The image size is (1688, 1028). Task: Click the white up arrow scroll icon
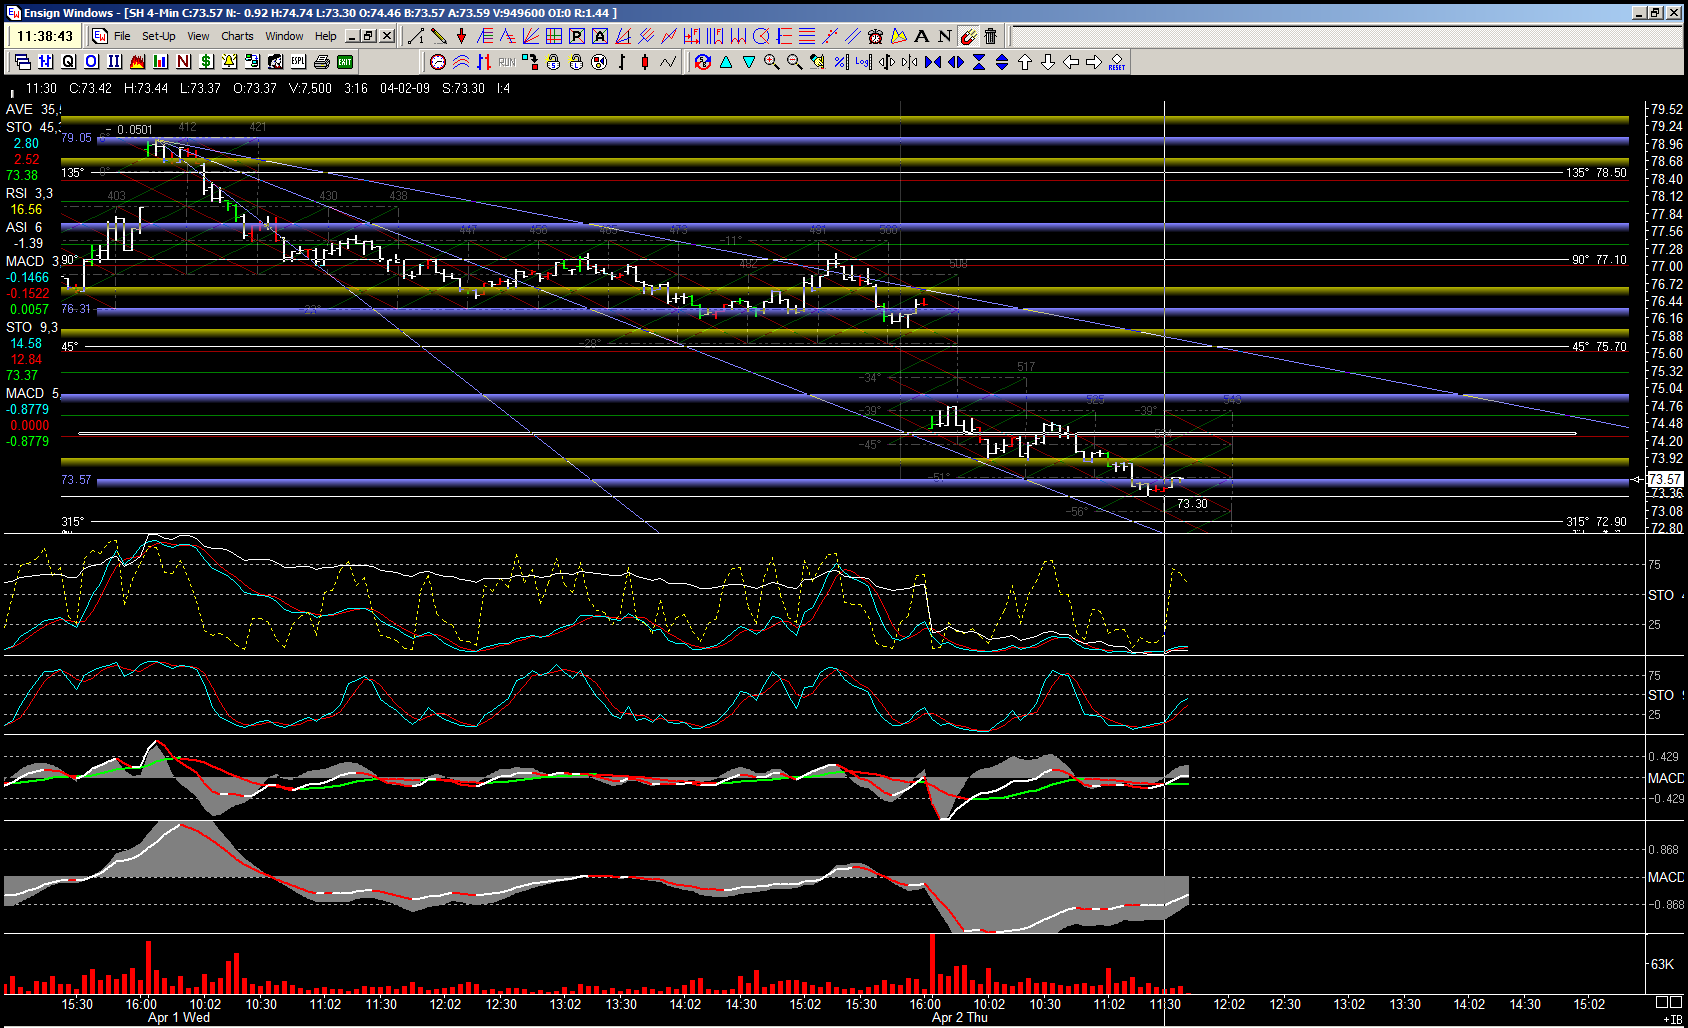[1025, 62]
